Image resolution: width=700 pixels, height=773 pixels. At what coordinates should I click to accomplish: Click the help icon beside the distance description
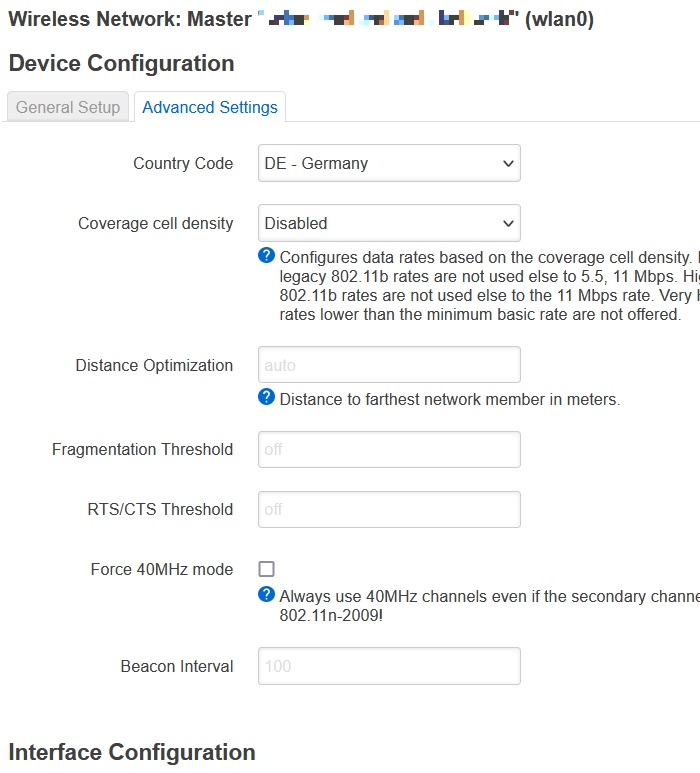[x=266, y=397]
